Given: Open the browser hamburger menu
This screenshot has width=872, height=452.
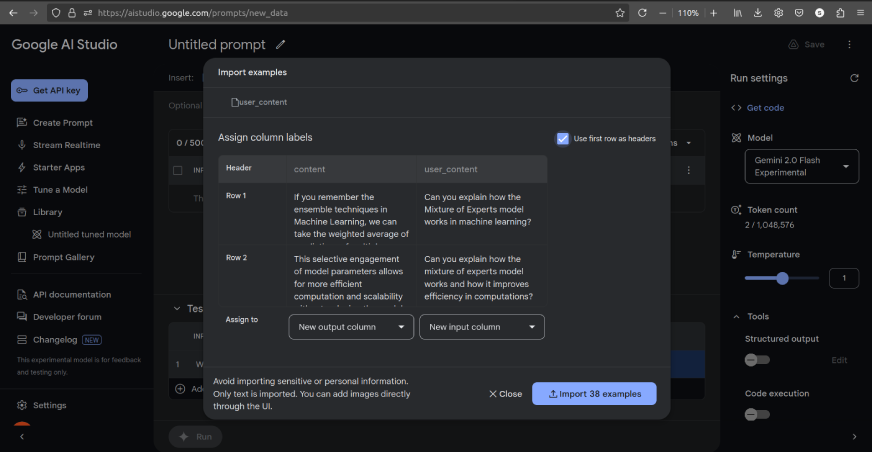Looking at the screenshot, I should pos(860,13).
